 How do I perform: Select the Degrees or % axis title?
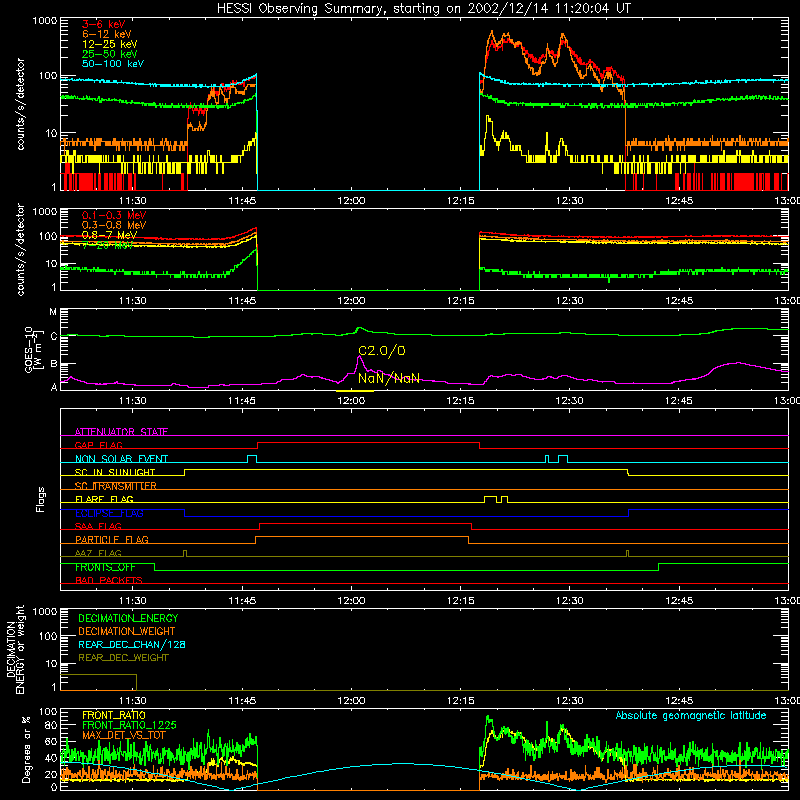[27, 750]
